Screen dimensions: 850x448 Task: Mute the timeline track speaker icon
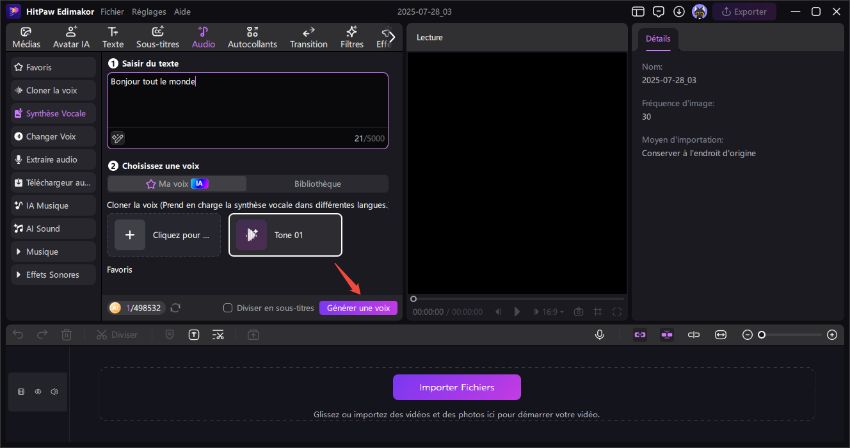pyautogui.click(x=54, y=392)
